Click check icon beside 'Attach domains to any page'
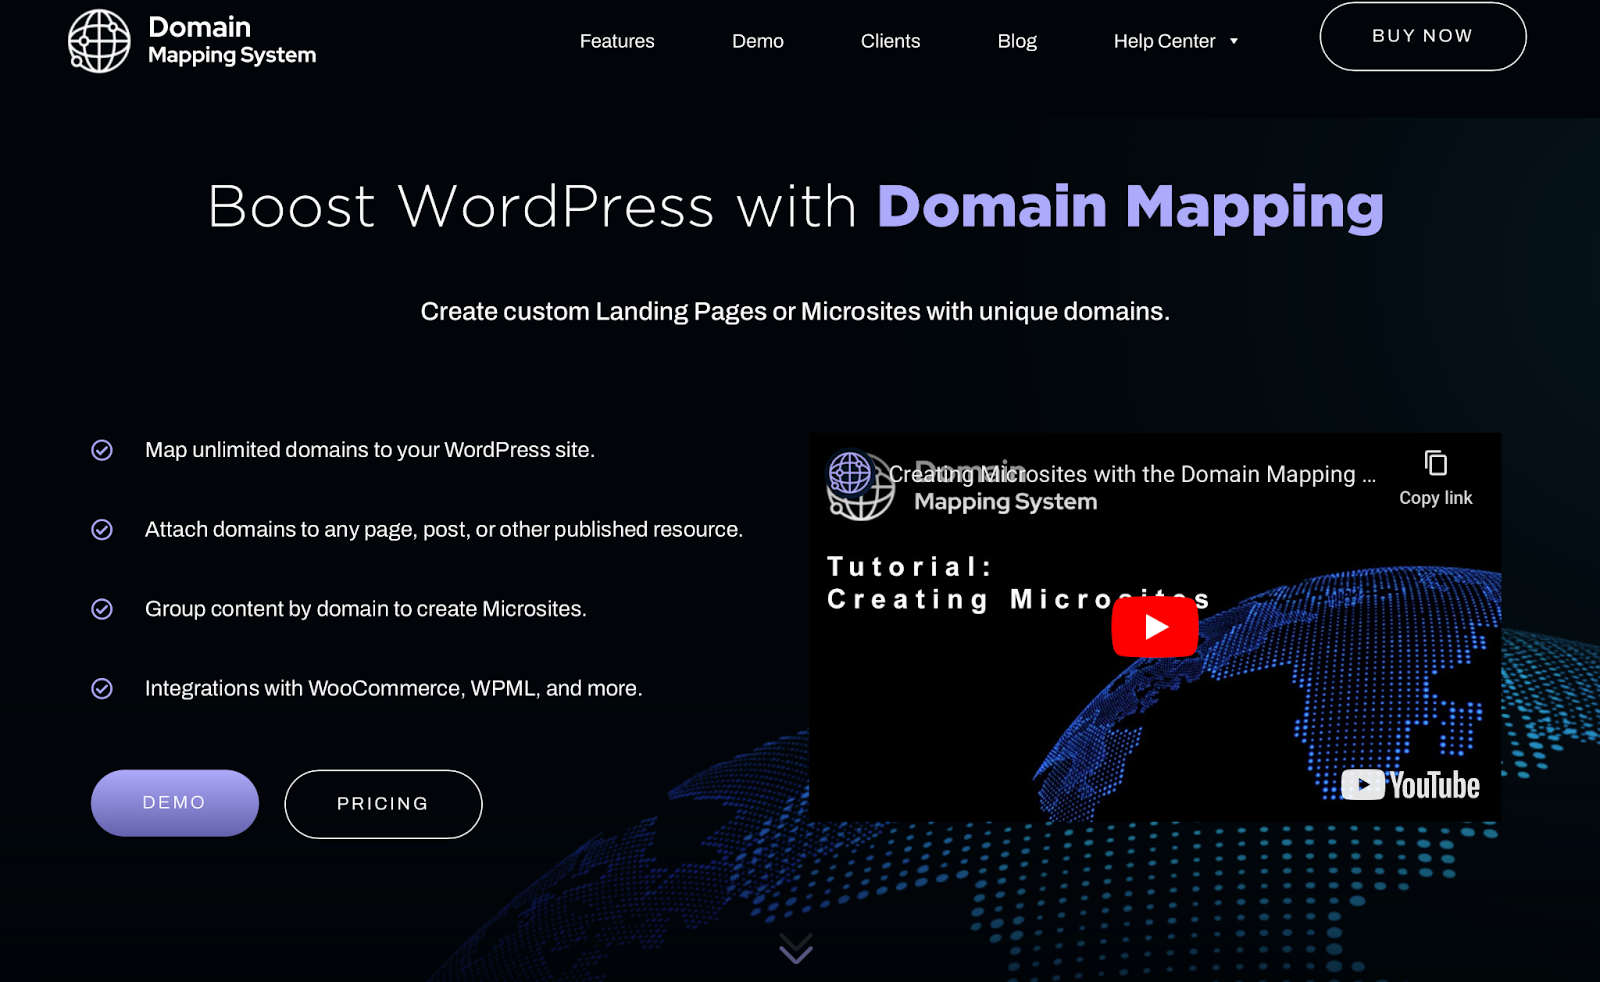Screen dimensions: 1600x982 (x=102, y=529)
